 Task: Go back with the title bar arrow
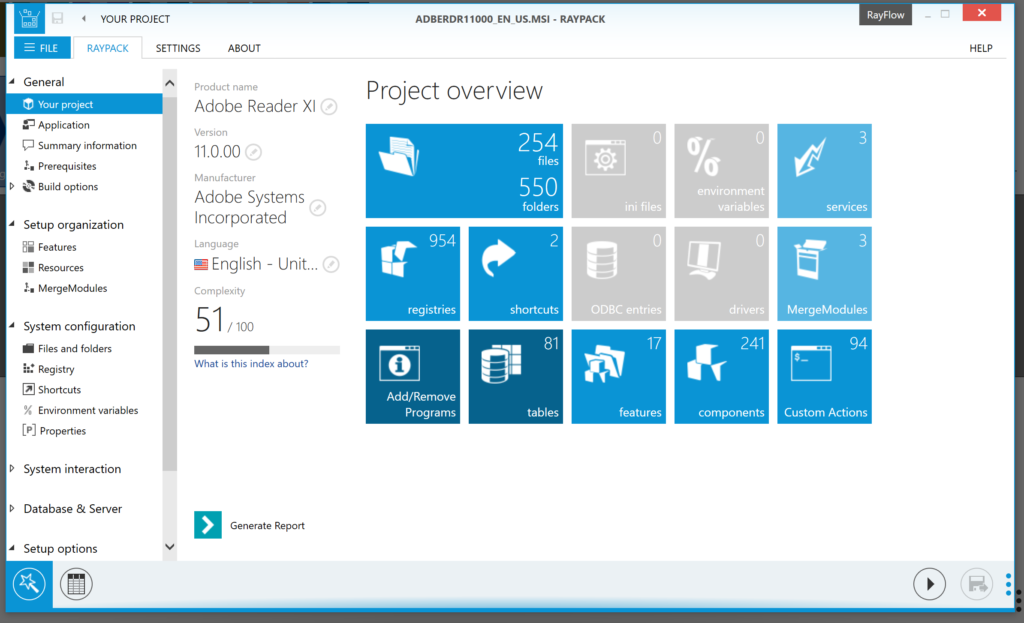84,18
